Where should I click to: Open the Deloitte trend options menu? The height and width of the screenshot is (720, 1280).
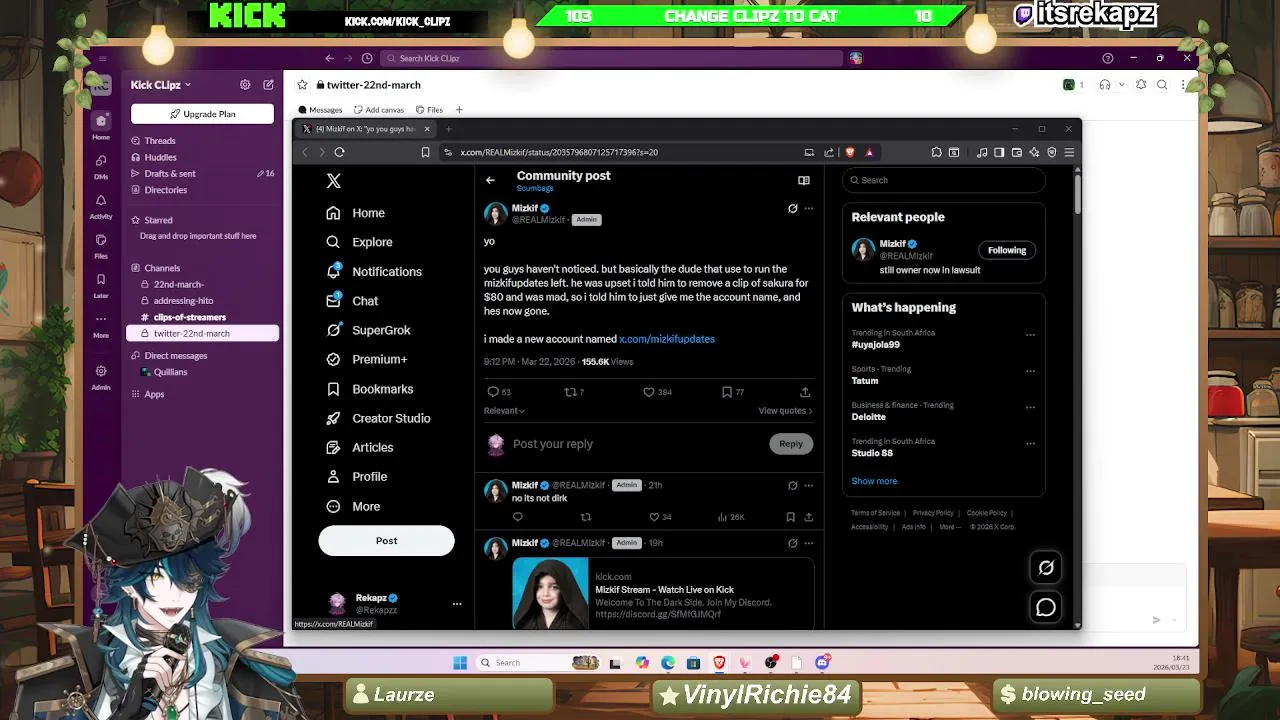click(1030, 407)
